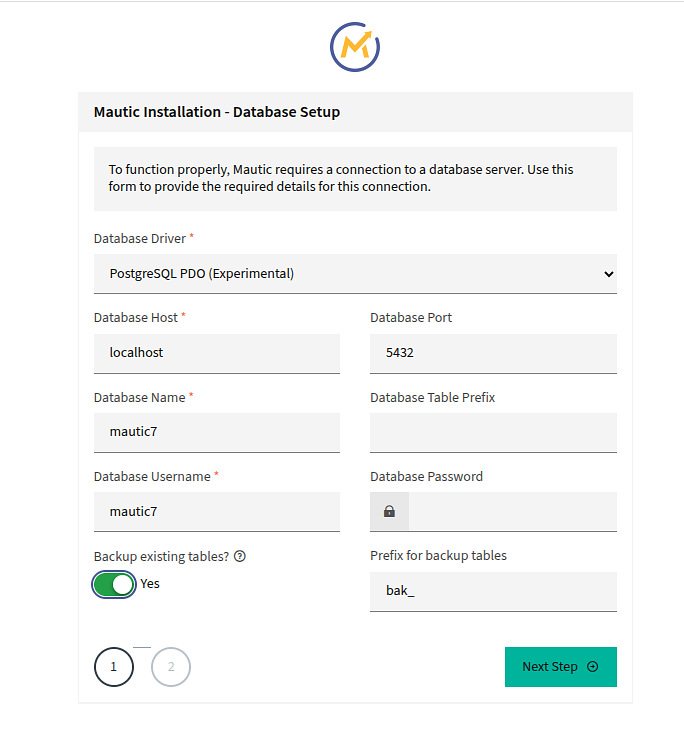Image resolution: width=684 pixels, height=741 pixels.
Task: Open the Database Driver dropdown
Action: pyautogui.click(x=355, y=273)
